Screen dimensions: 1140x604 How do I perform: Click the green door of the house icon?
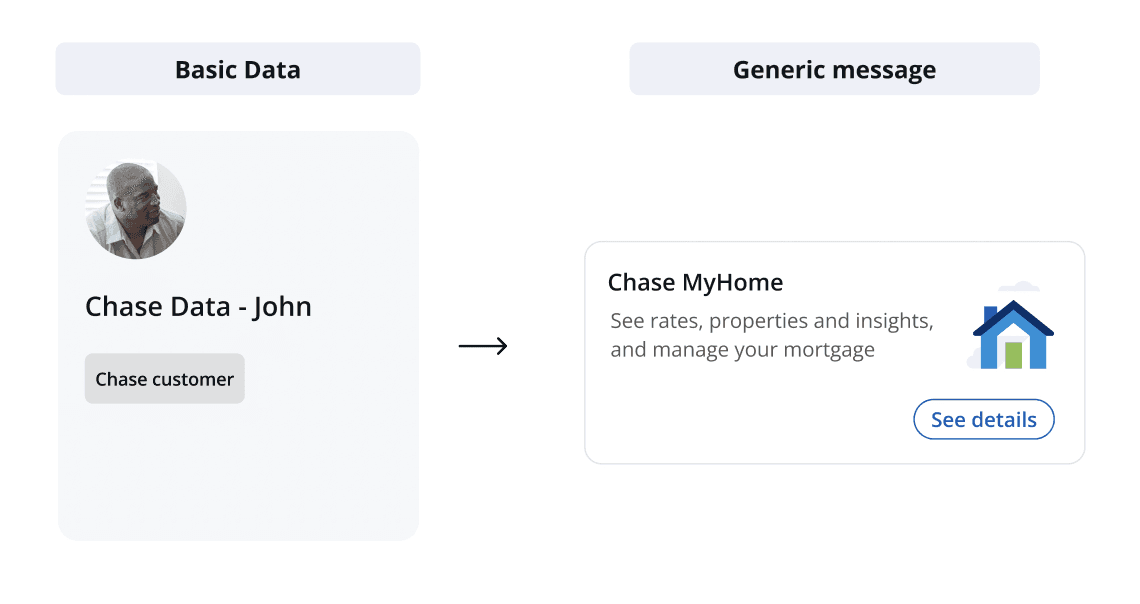(1013, 355)
